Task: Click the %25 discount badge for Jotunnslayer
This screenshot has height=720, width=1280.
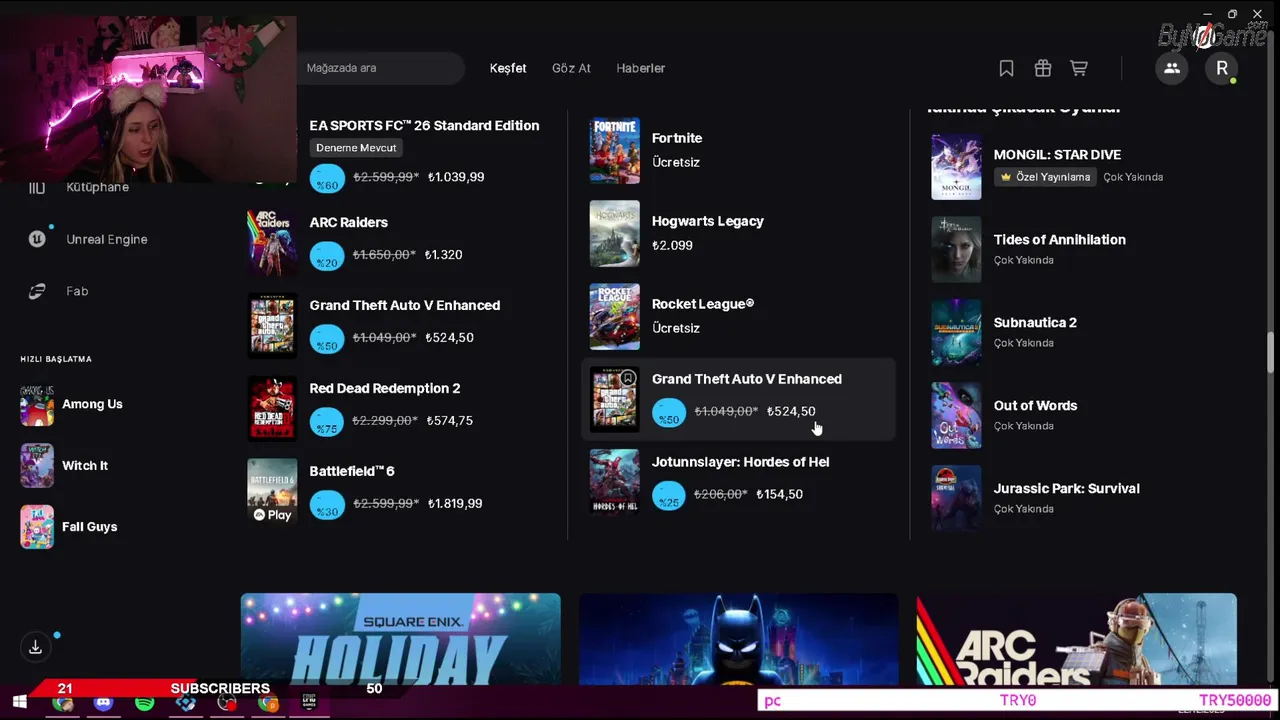Action: coord(669,496)
